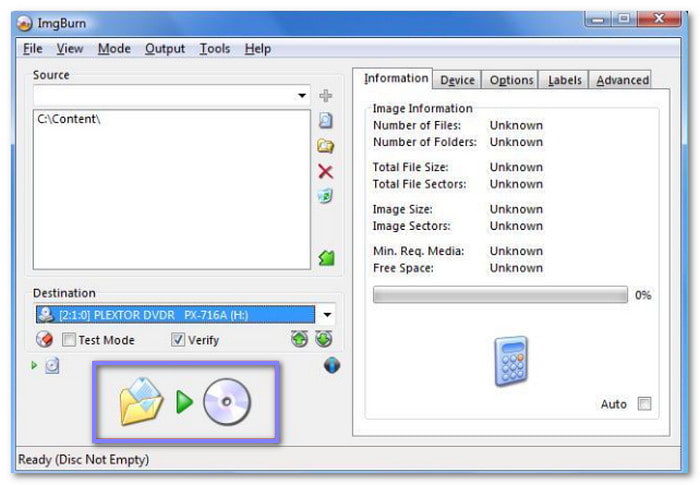The image size is (700, 485).
Task: Enable the Test Mode checkbox
Action: tap(68, 340)
